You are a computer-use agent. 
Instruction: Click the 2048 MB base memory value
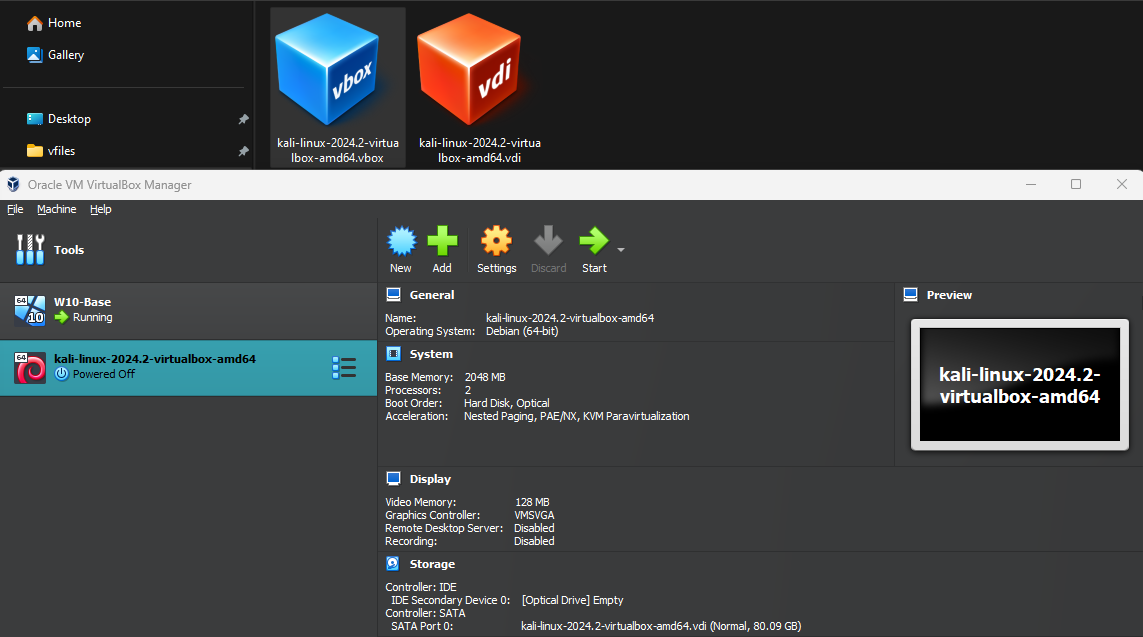coord(485,377)
